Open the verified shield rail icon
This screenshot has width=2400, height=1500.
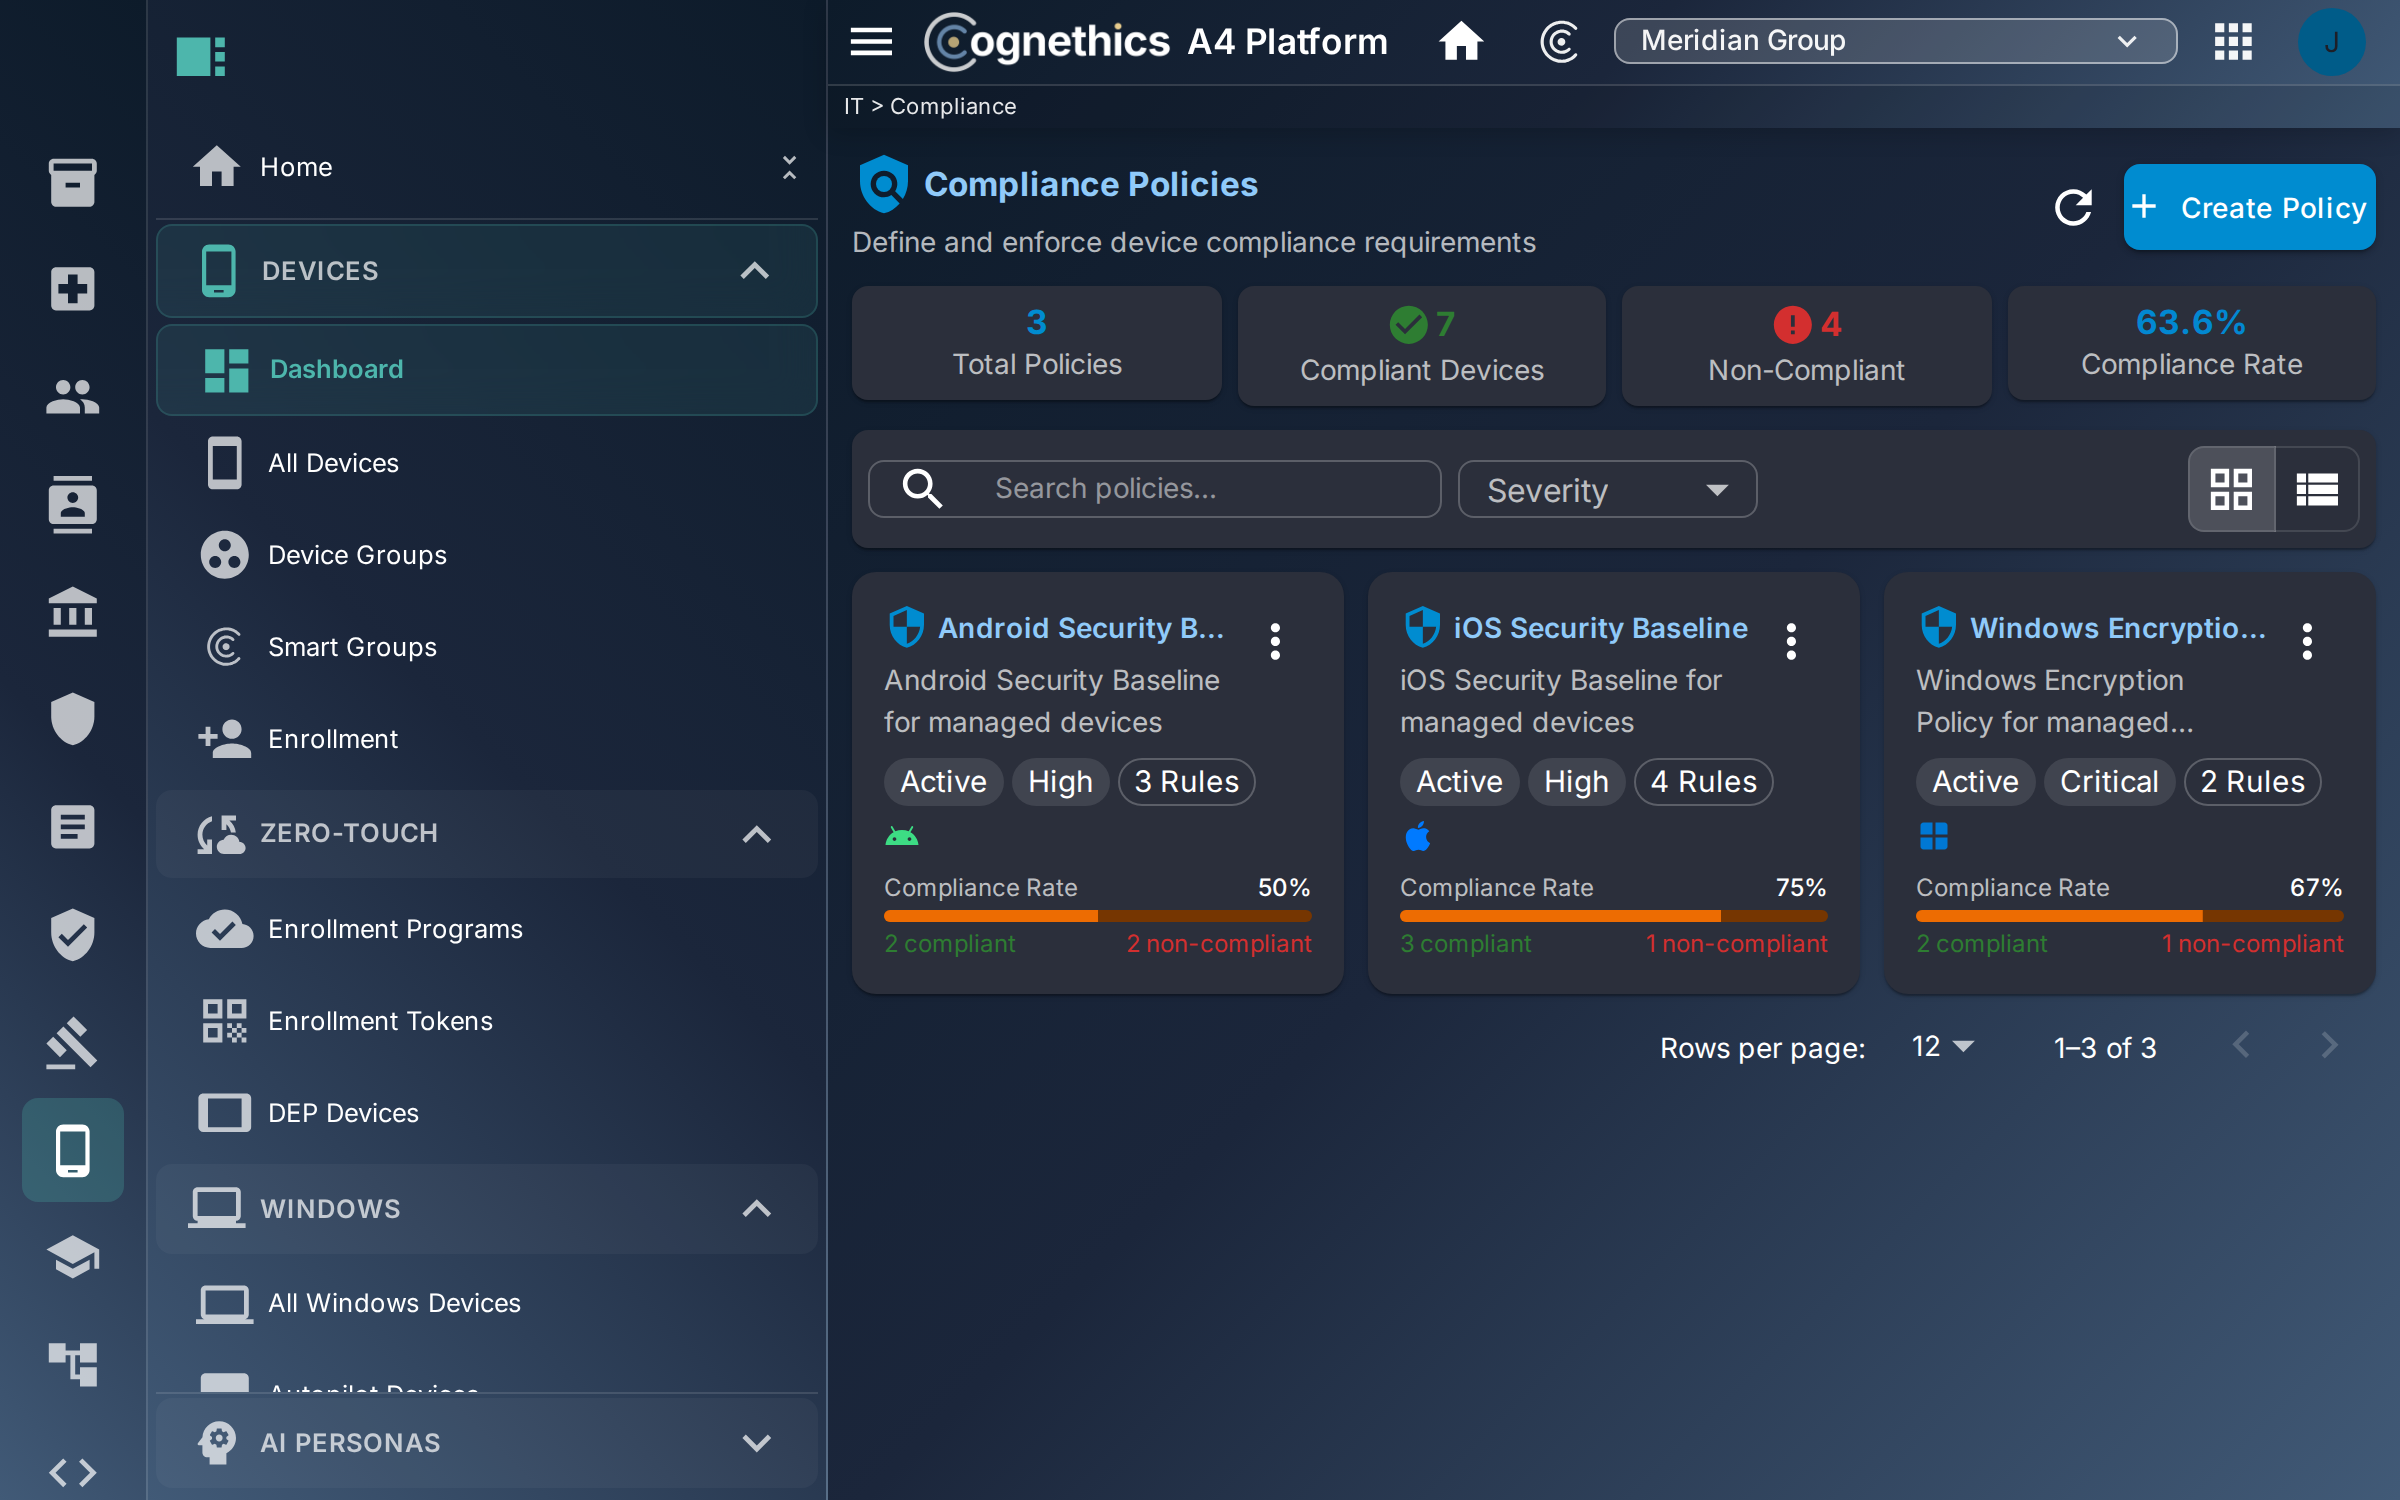(x=73, y=934)
